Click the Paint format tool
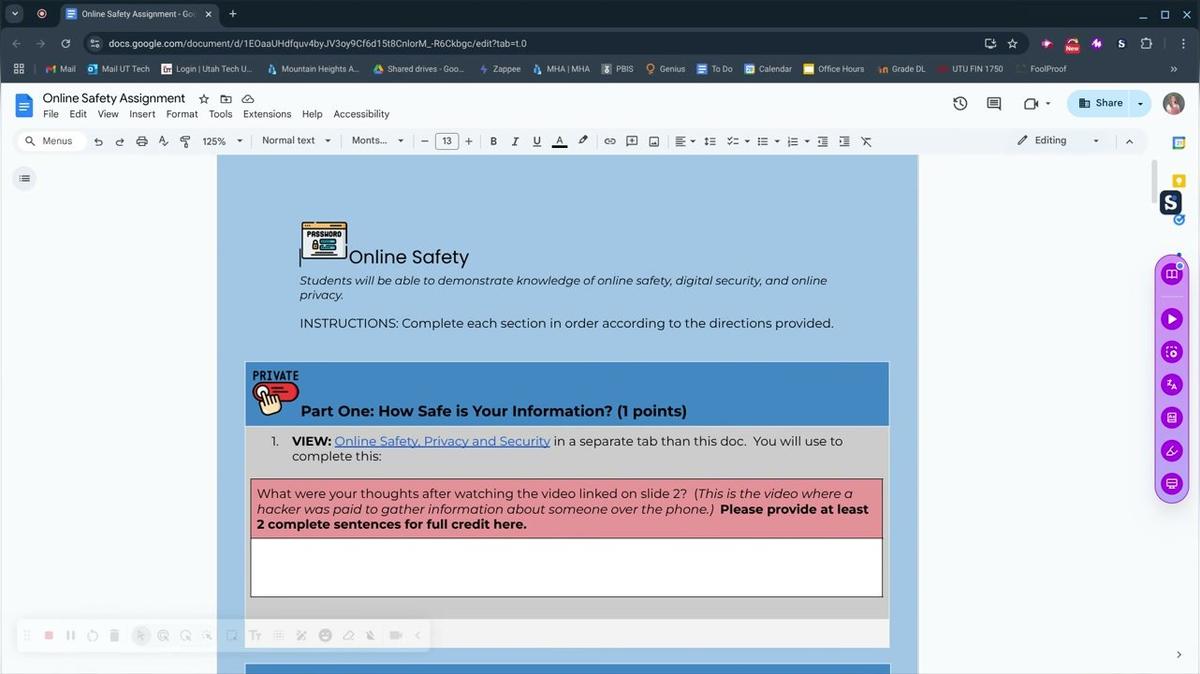 184,141
